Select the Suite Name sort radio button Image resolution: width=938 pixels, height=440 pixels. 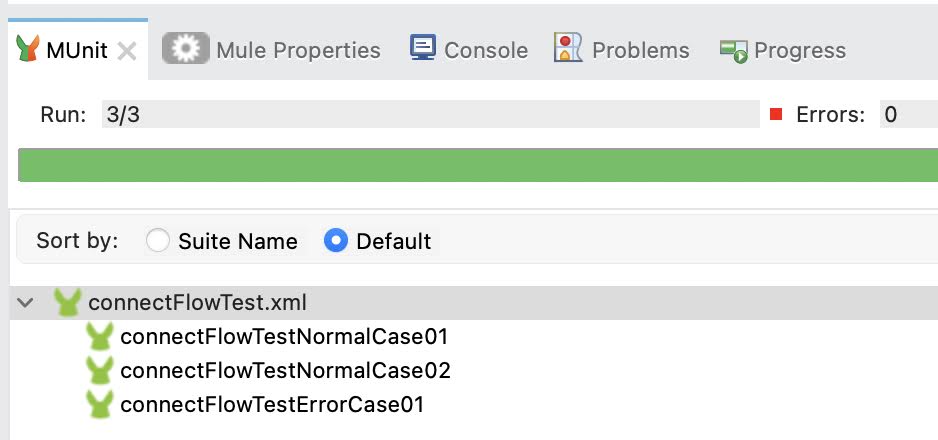pyautogui.click(x=158, y=241)
